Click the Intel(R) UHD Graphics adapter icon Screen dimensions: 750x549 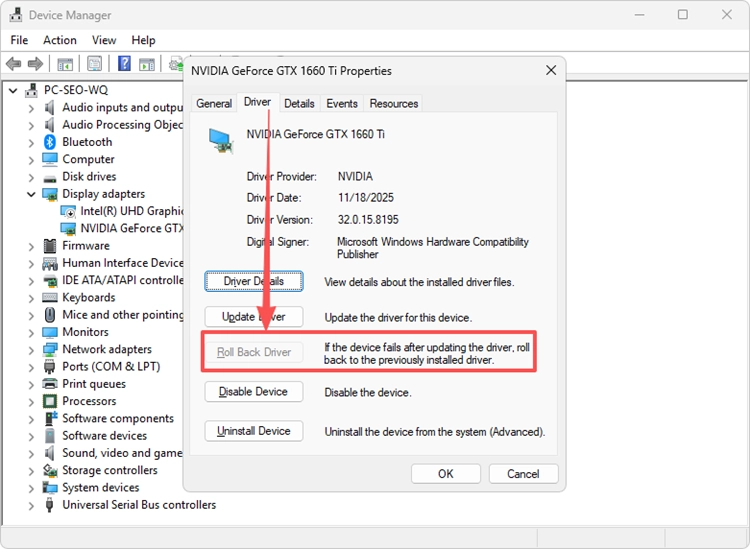[x=68, y=211]
